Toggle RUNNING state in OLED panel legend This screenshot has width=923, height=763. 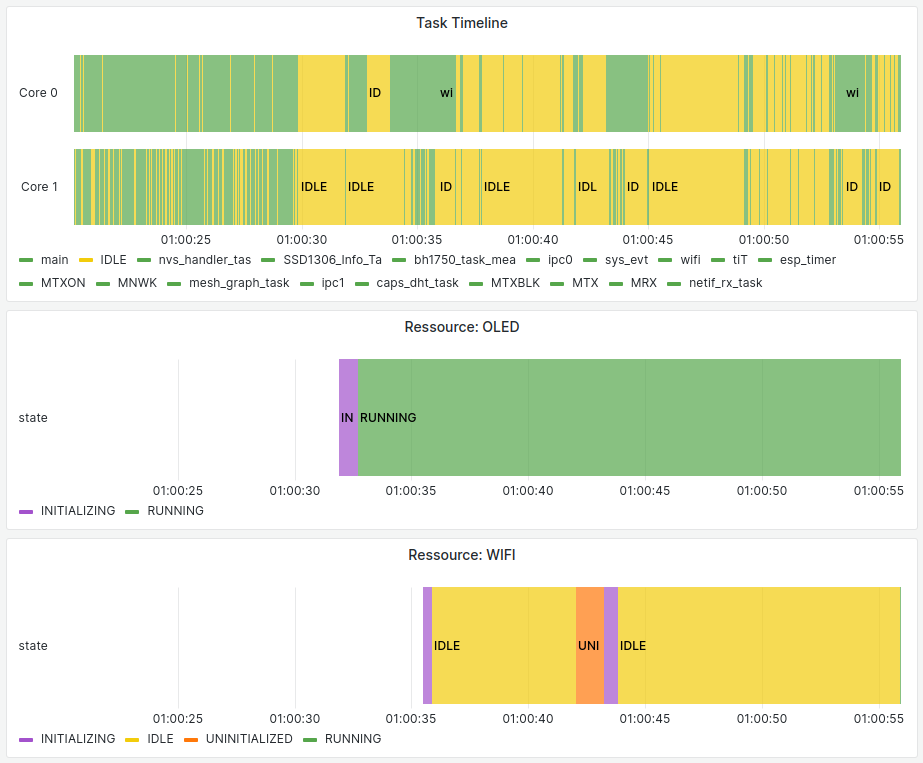175,511
